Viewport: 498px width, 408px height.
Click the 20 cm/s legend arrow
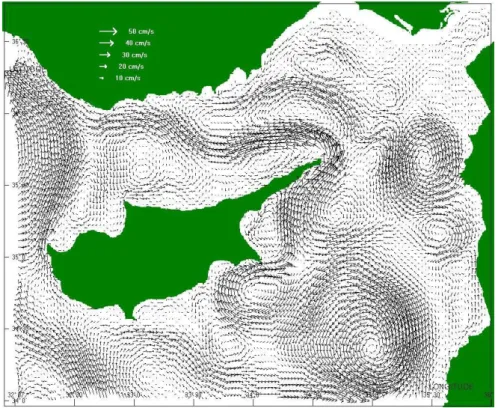(x=103, y=66)
